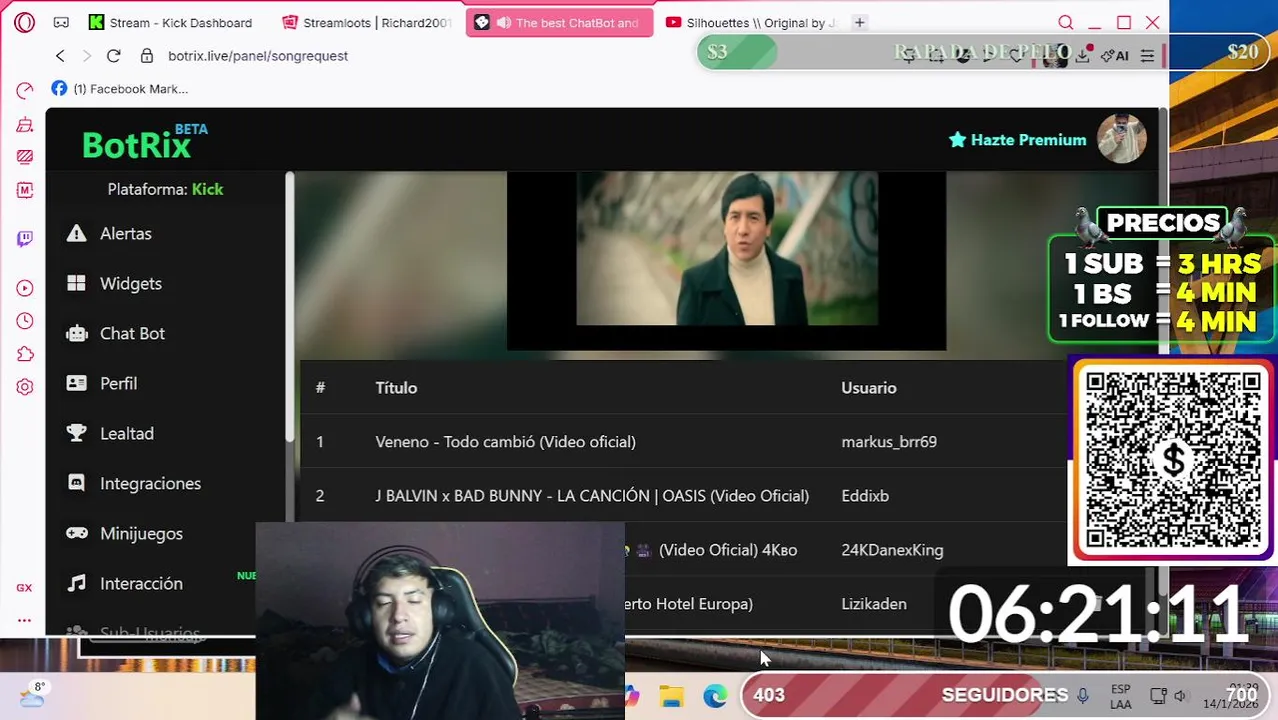This screenshot has width=1278, height=720.
Task: Click the Hazte Premium link
Action: (1017, 140)
